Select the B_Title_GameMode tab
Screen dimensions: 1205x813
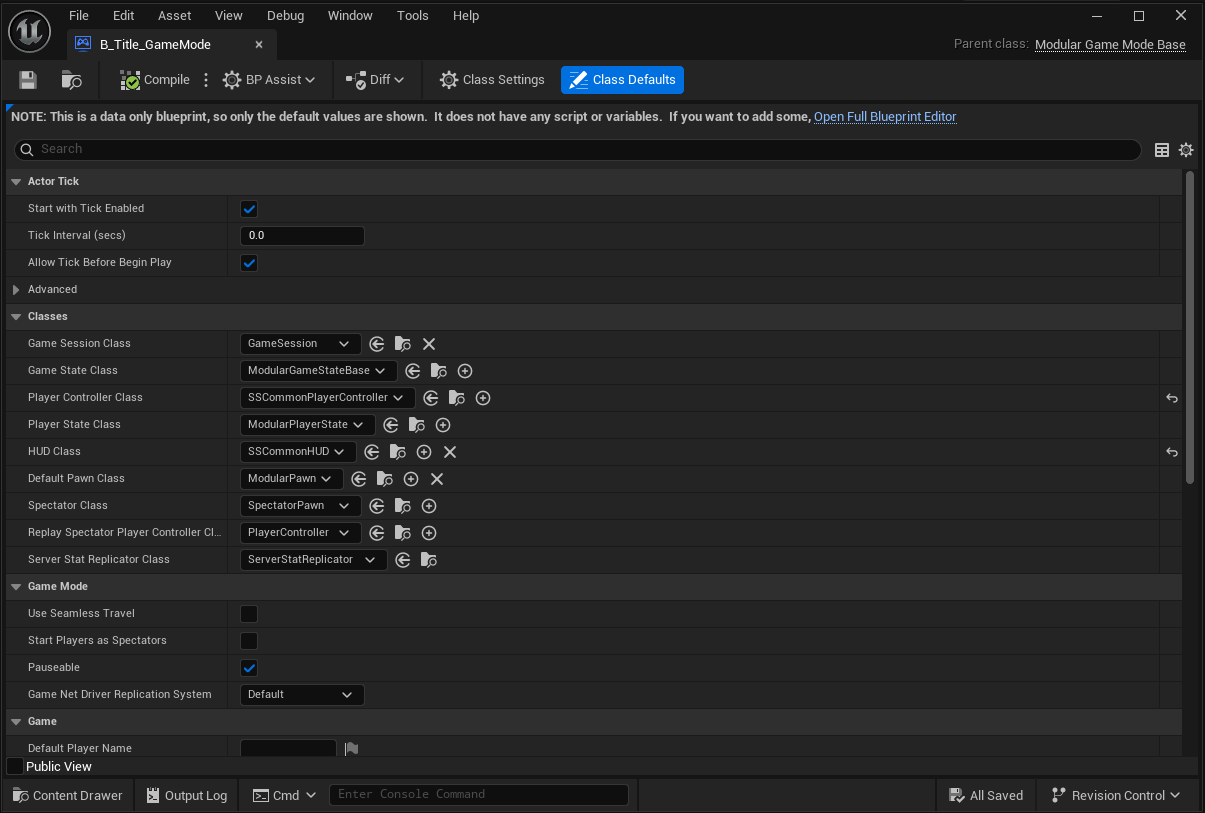155,44
